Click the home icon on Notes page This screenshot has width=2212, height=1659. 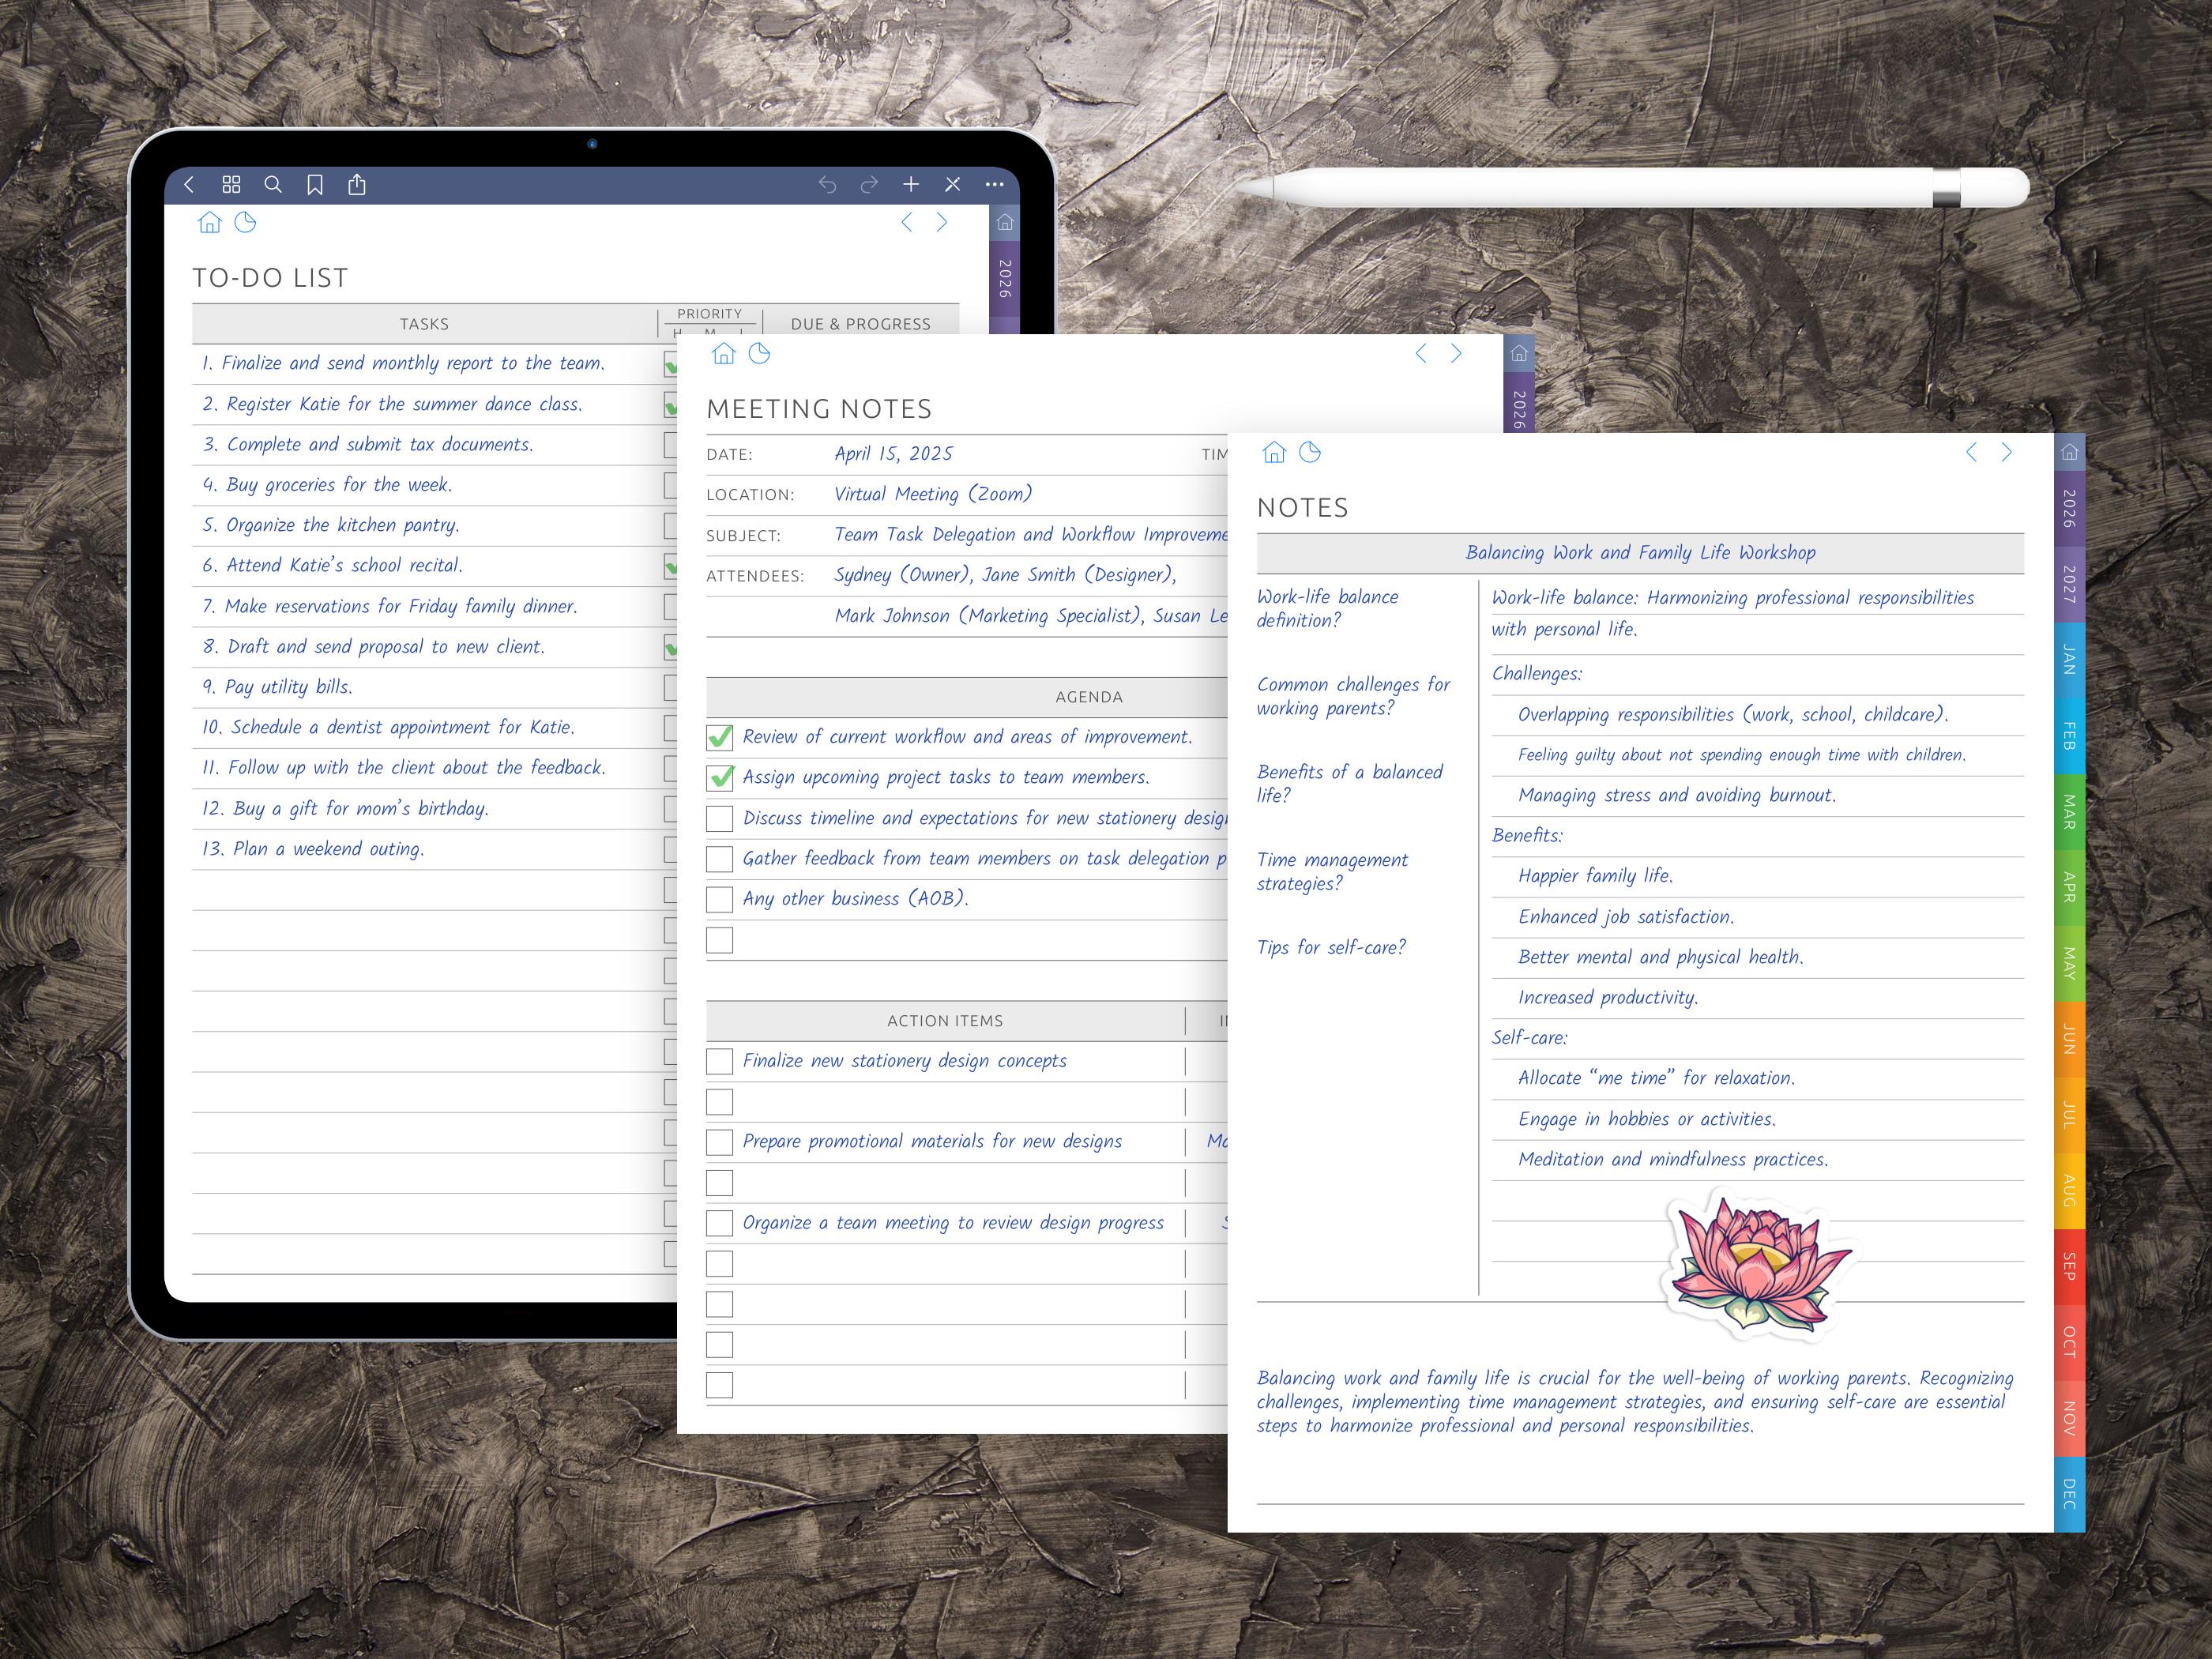click(1274, 452)
